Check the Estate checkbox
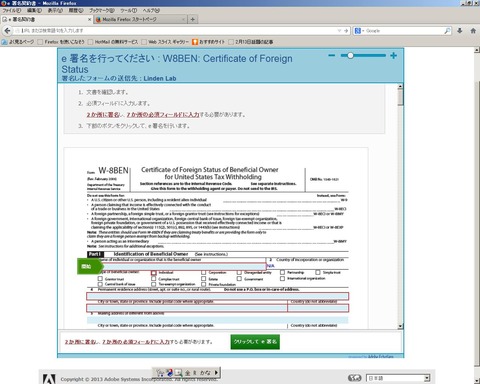Viewport: 480px width, 384px height. click(203, 279)
